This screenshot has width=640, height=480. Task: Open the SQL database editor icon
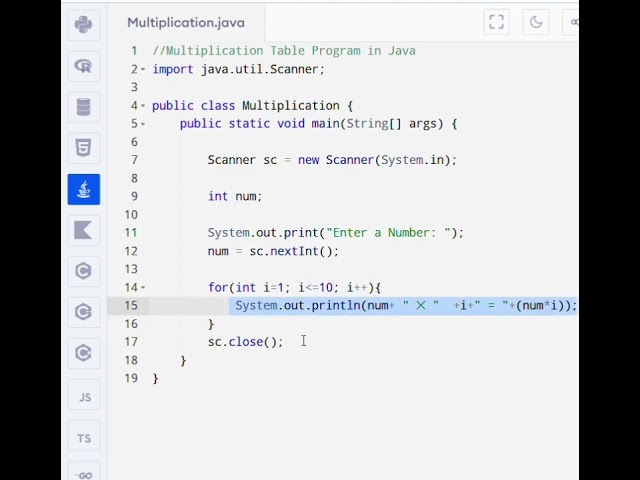click(84, 107)
